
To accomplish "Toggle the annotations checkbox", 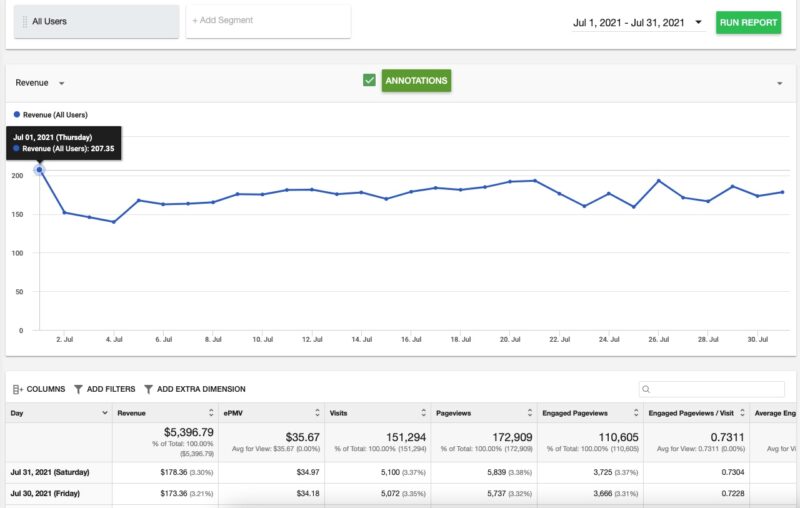I will [369, 80].
